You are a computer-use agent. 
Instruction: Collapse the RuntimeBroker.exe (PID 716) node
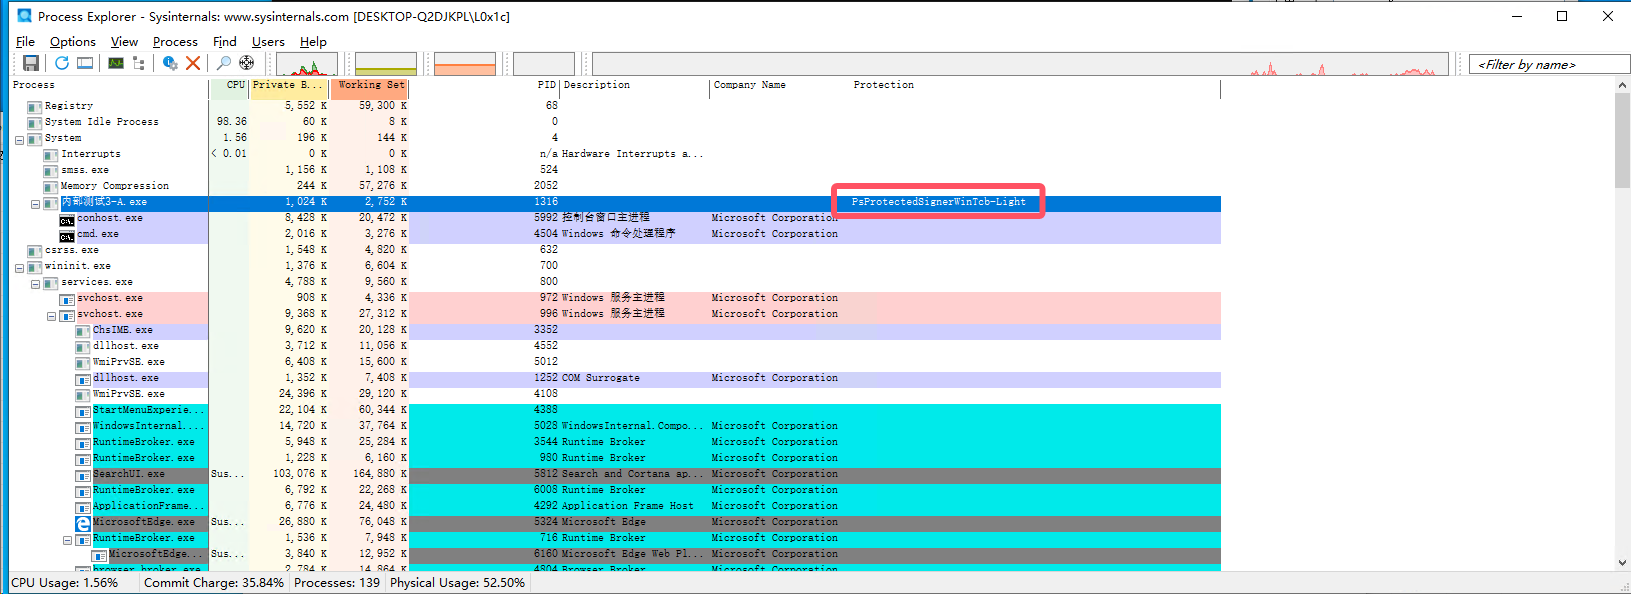67,540
